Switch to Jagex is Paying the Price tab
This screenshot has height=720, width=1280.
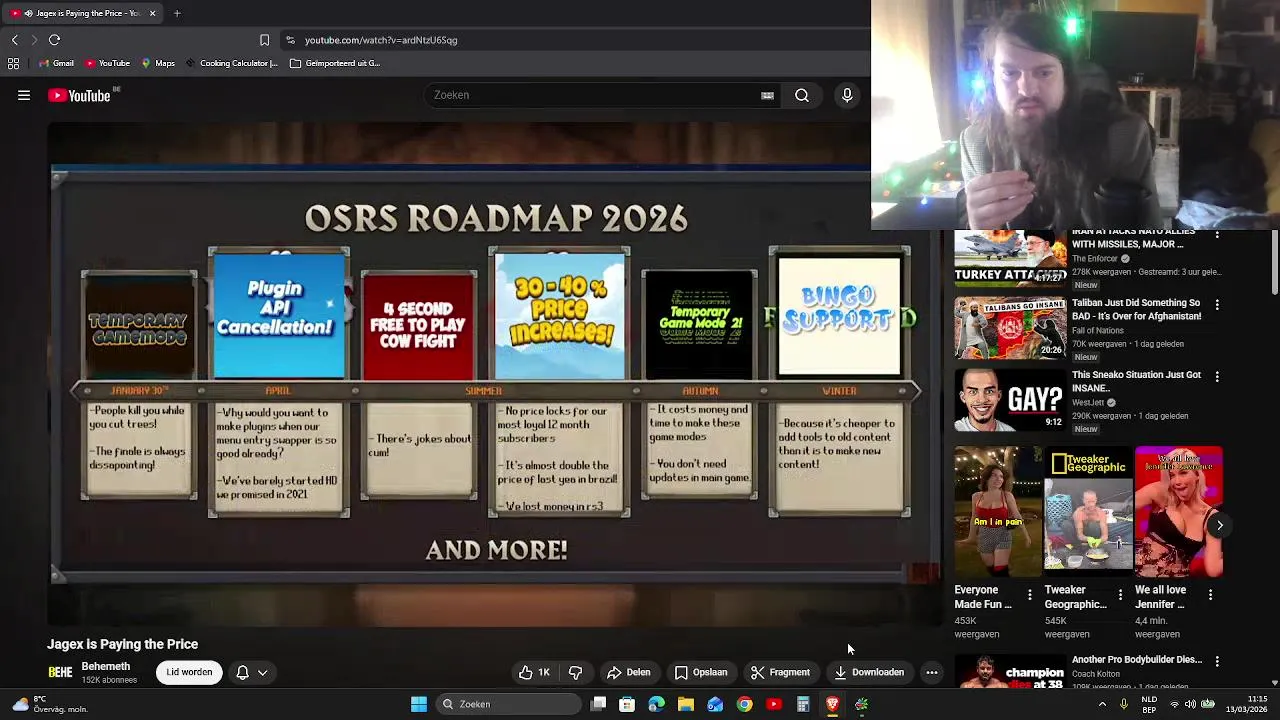coord(84,13)
